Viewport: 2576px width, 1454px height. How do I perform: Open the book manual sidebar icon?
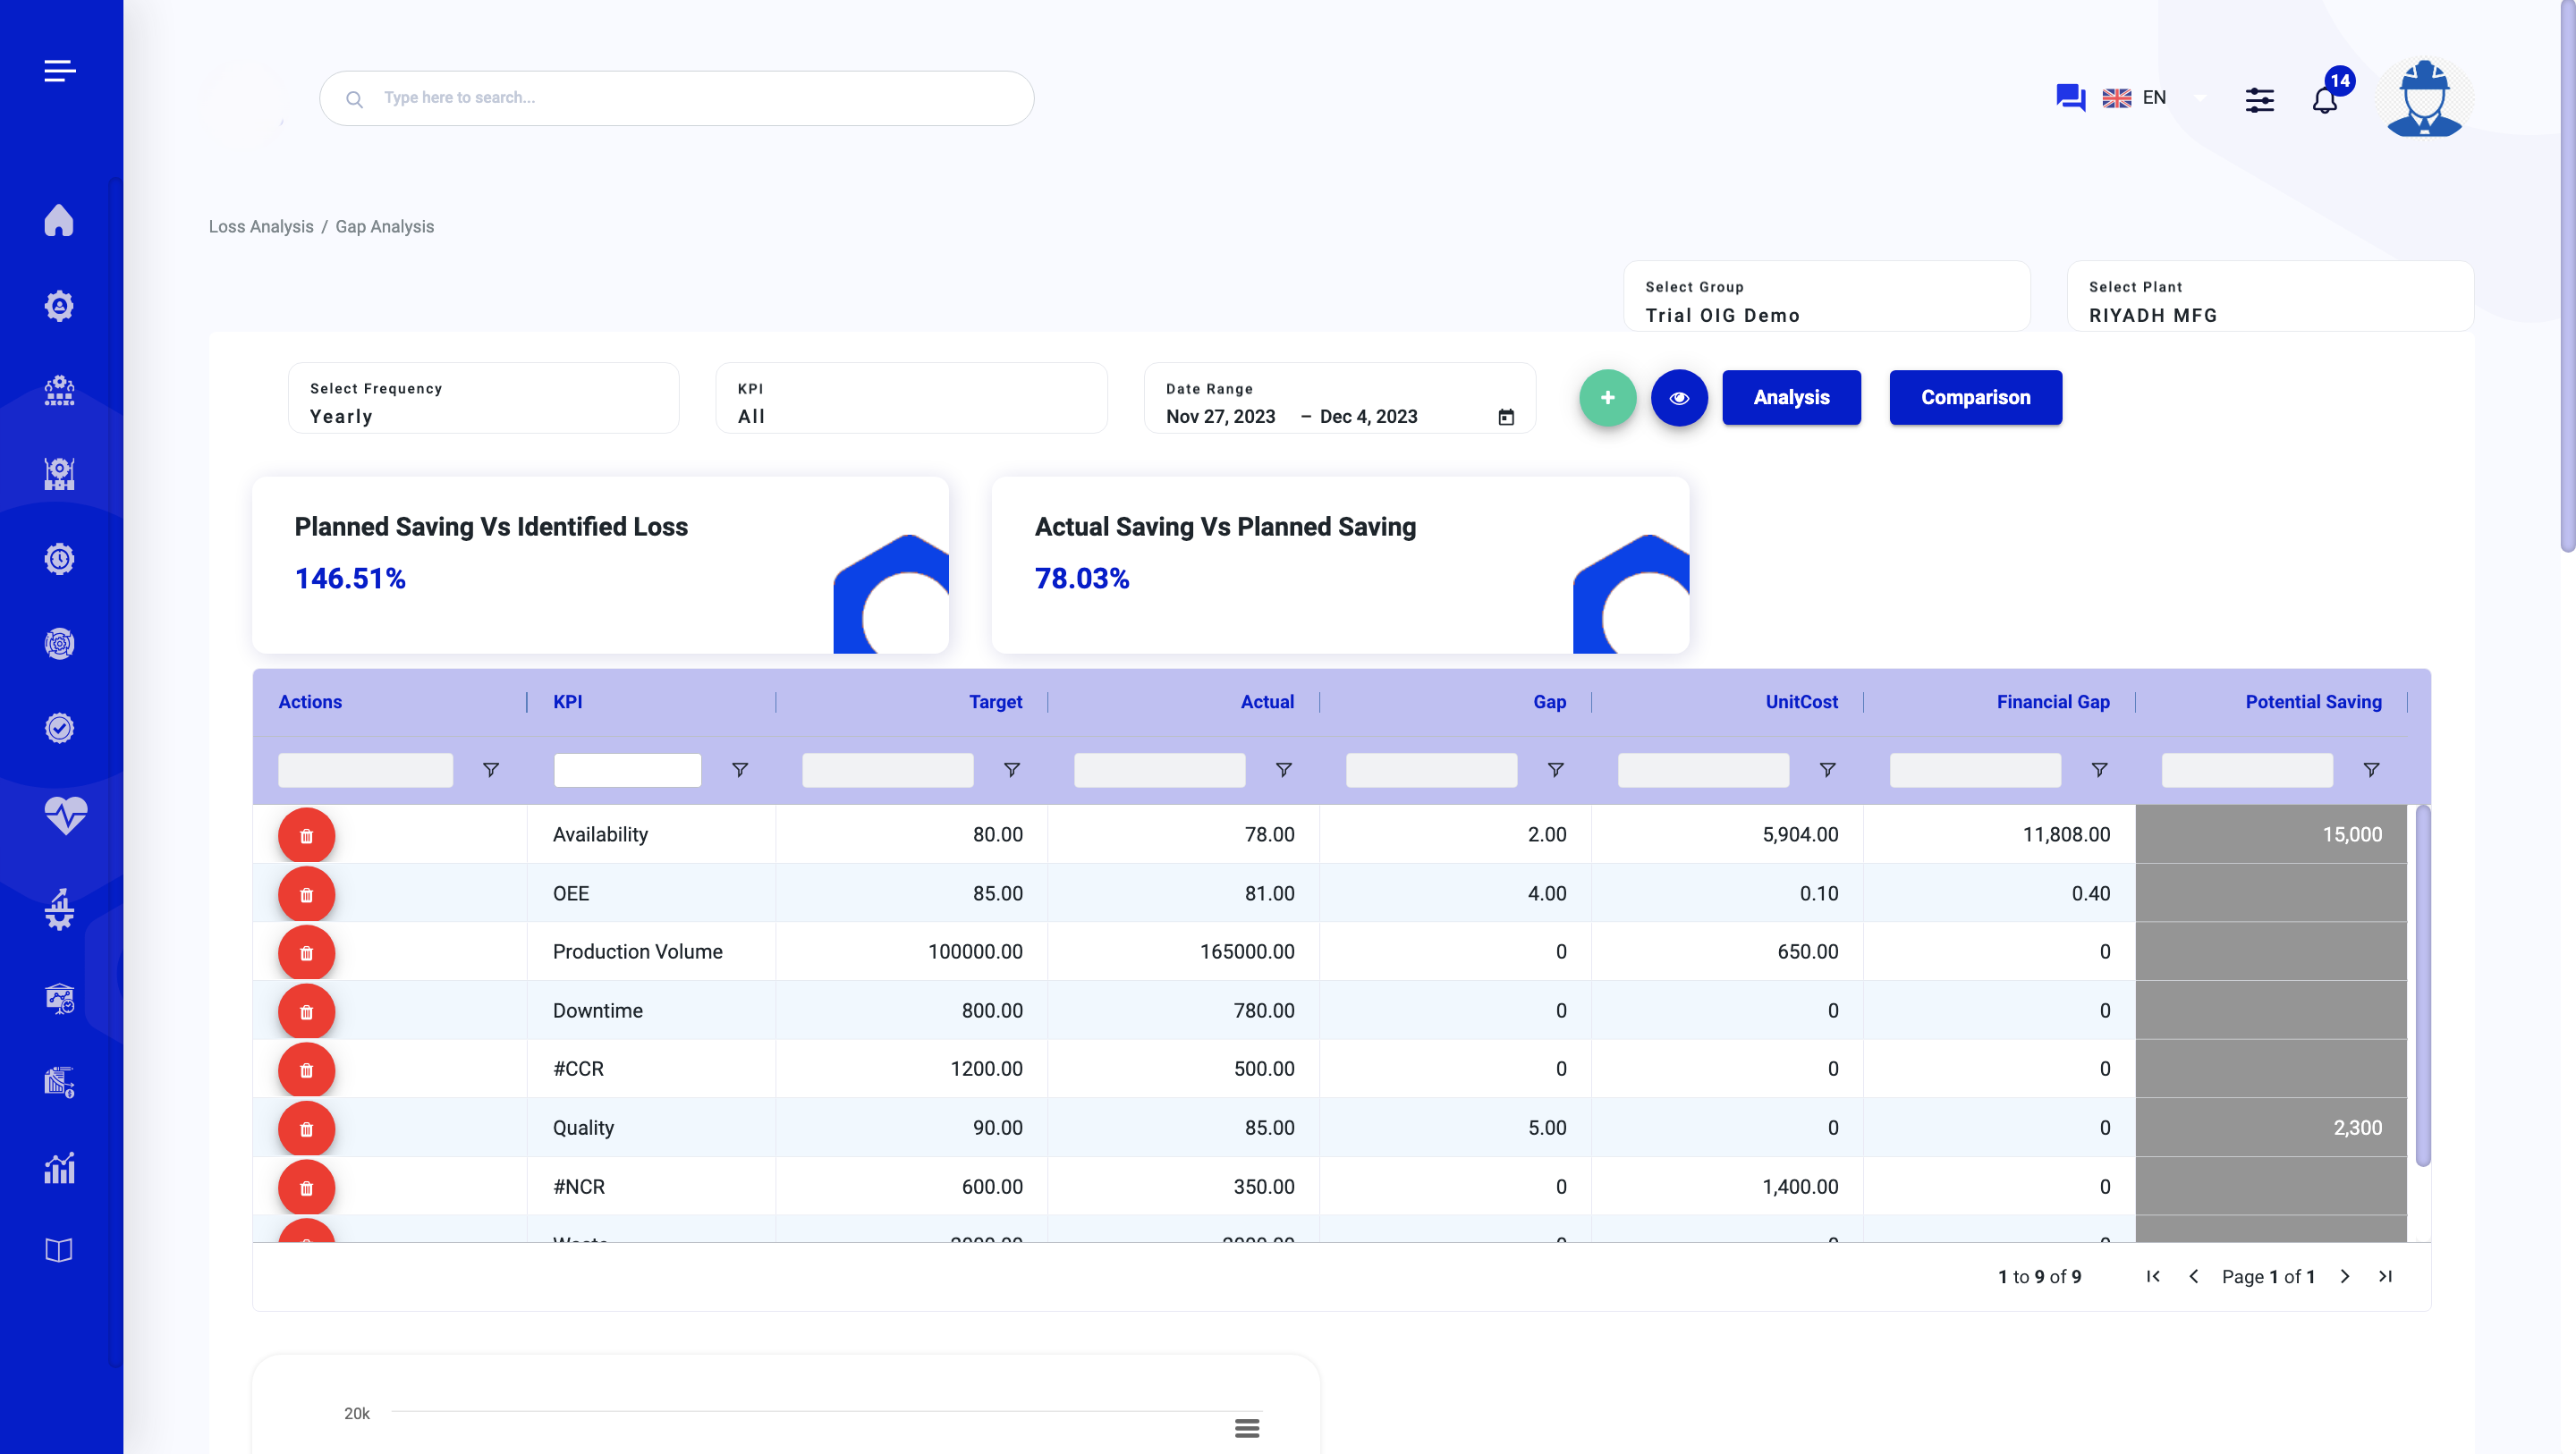click(x=59, y=1250)
